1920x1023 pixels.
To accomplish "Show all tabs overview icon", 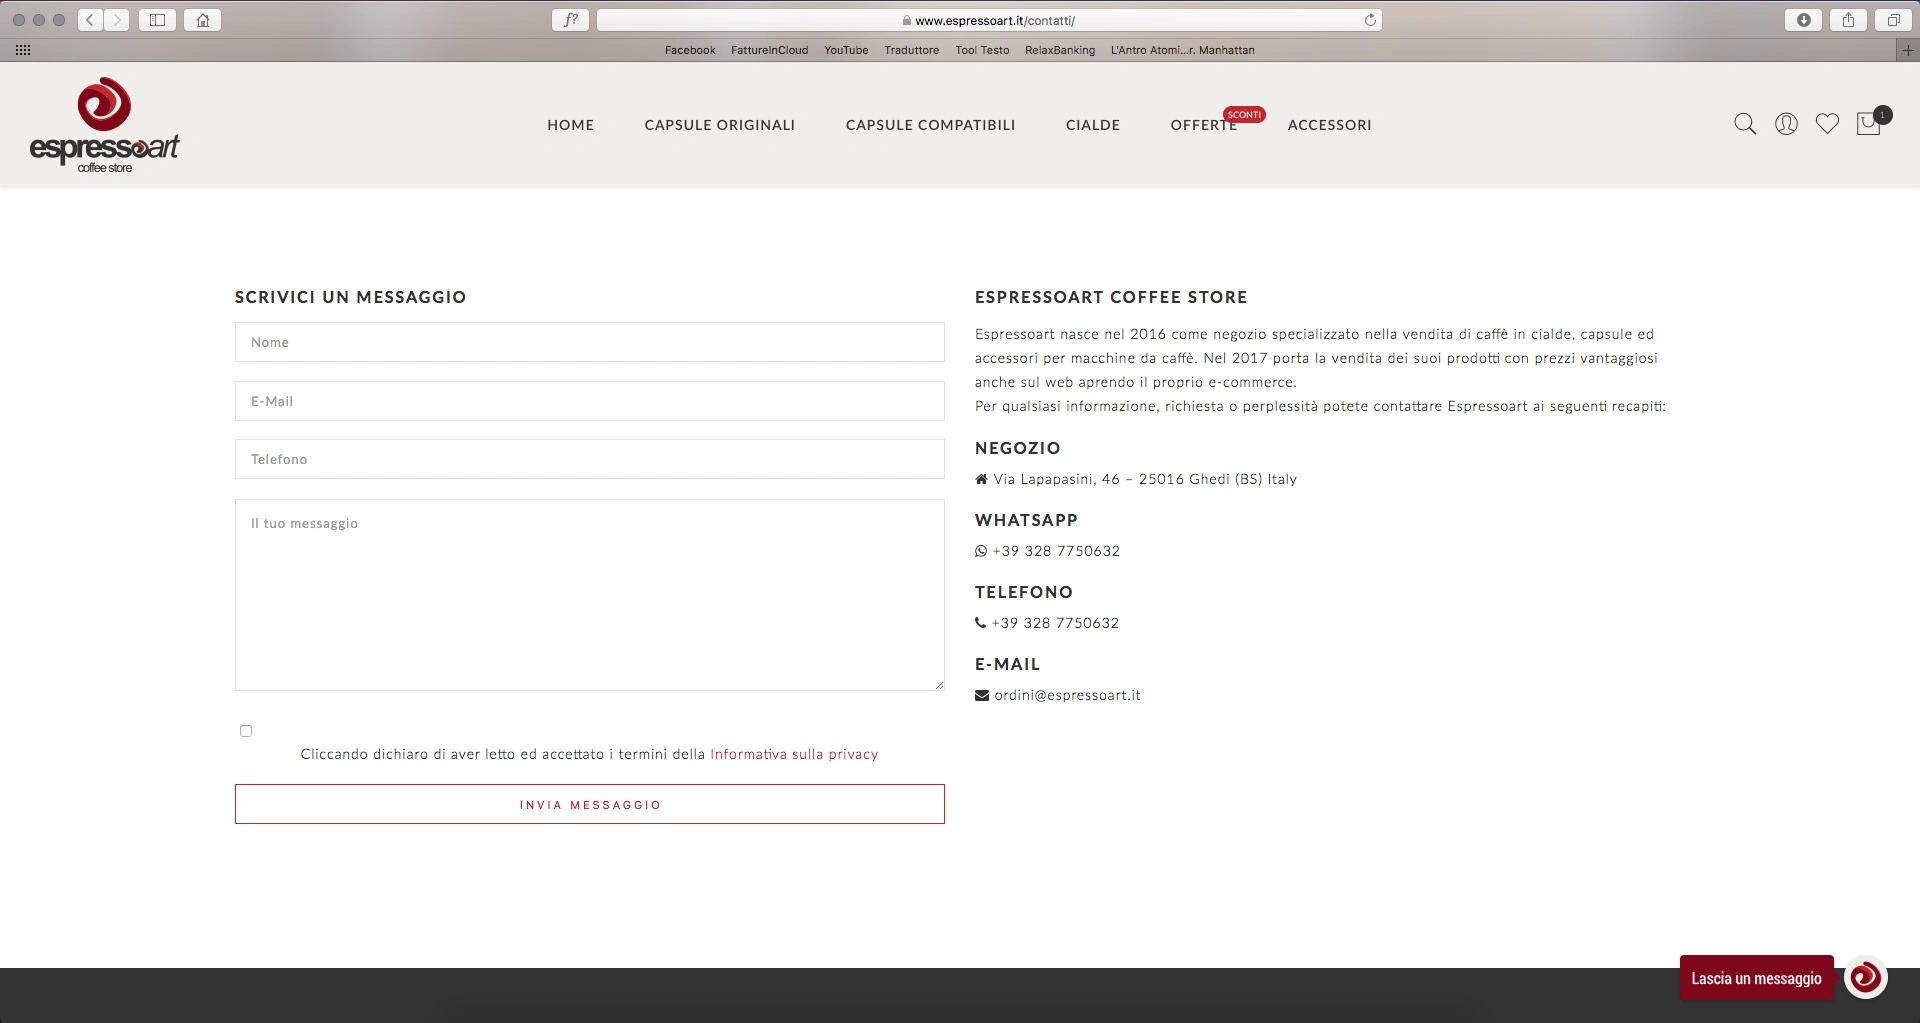I will click(x=1893, y=20).
